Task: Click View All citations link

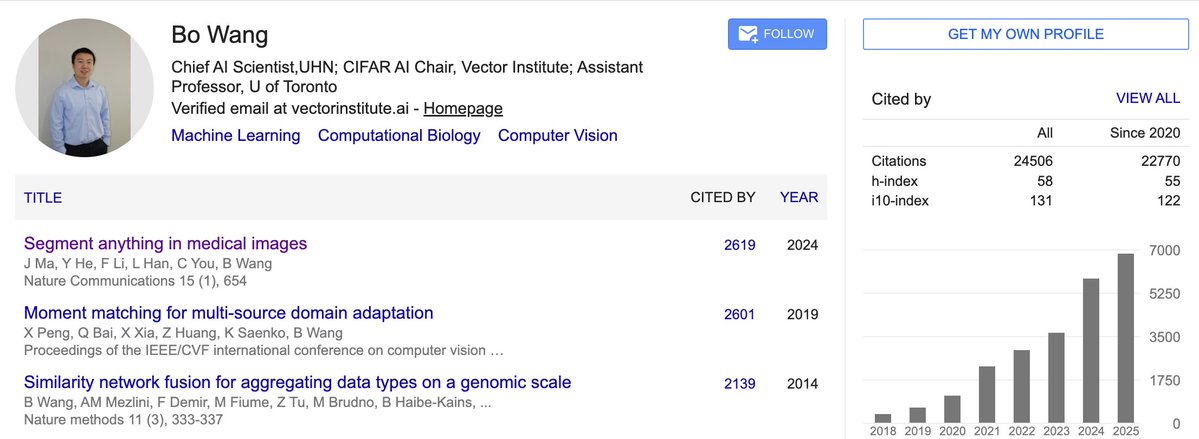Action: pos(1148,98)
